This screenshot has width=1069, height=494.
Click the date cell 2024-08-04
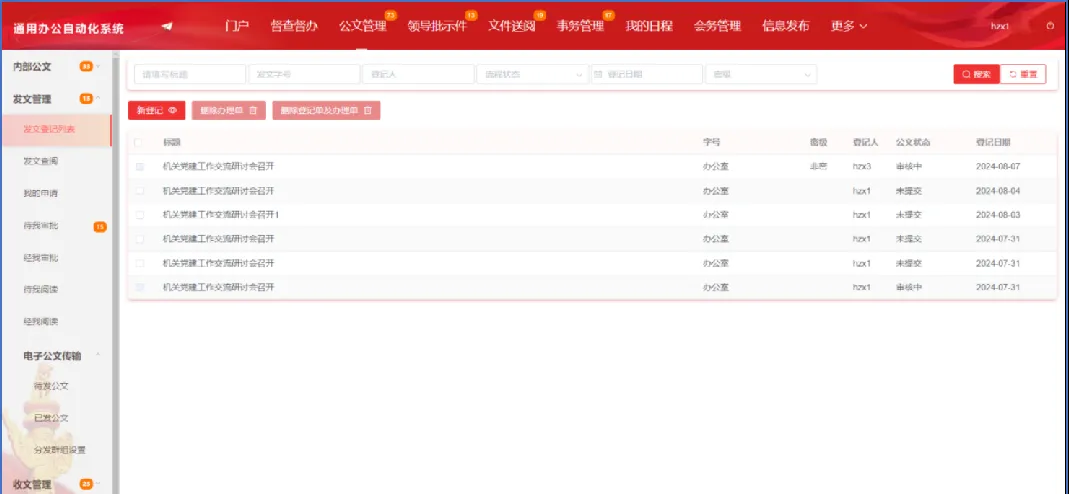[997, 191]
